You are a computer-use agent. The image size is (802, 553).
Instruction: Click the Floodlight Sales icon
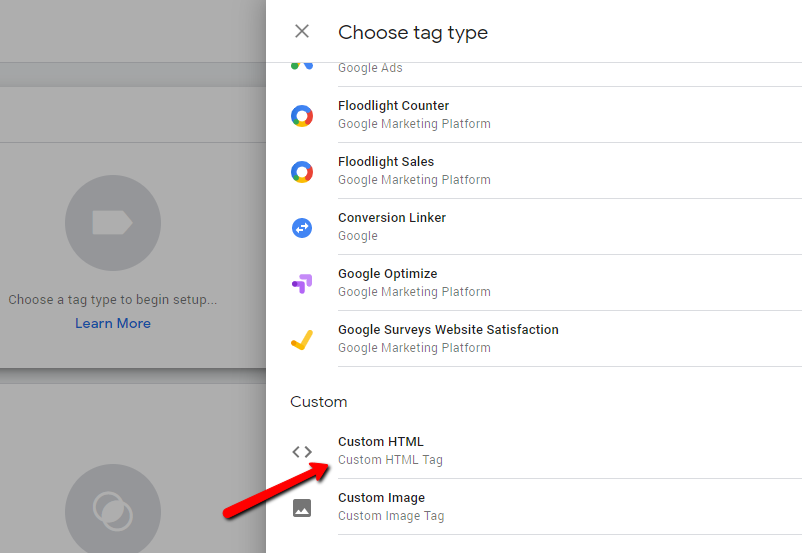(302, 172)
